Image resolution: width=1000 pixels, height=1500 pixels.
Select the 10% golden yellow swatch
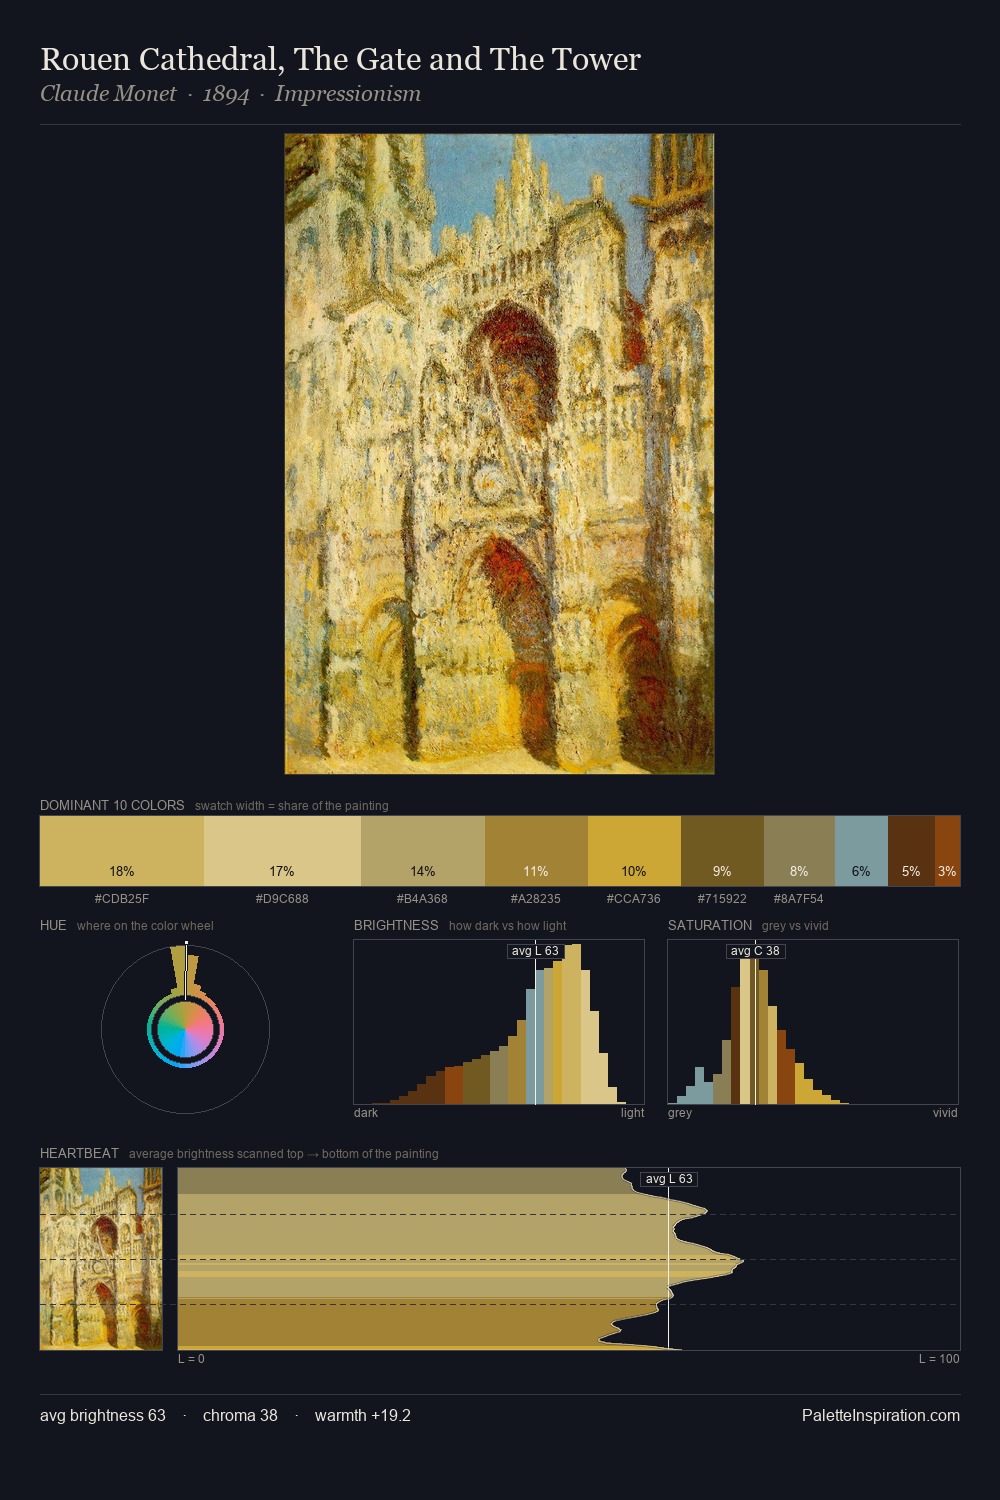[634, 851]
